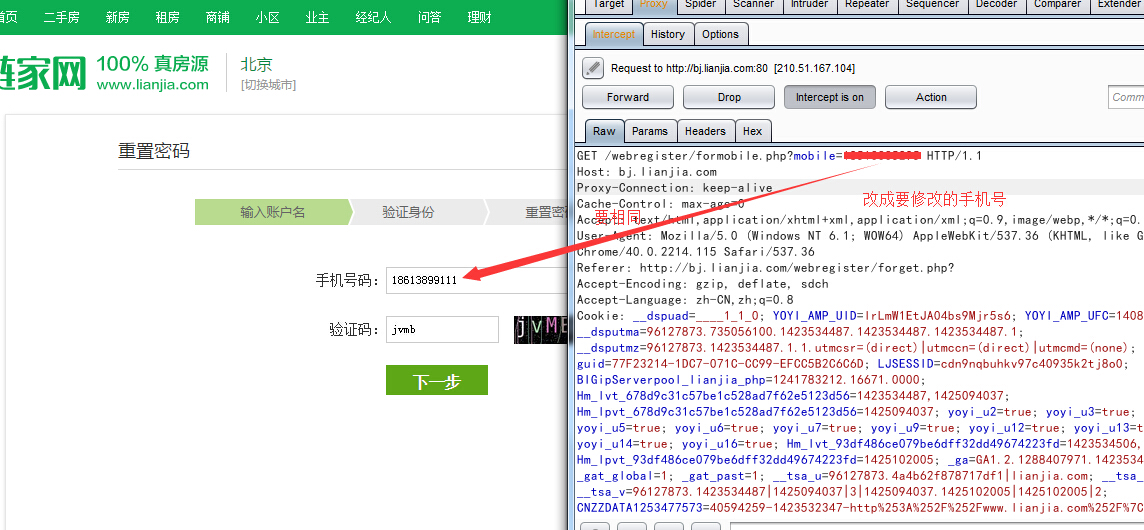Click the 'Accept-Encoding: gzip, deflate, sdch' line
Screen dimensions: 1144x530
coord(702,284)
